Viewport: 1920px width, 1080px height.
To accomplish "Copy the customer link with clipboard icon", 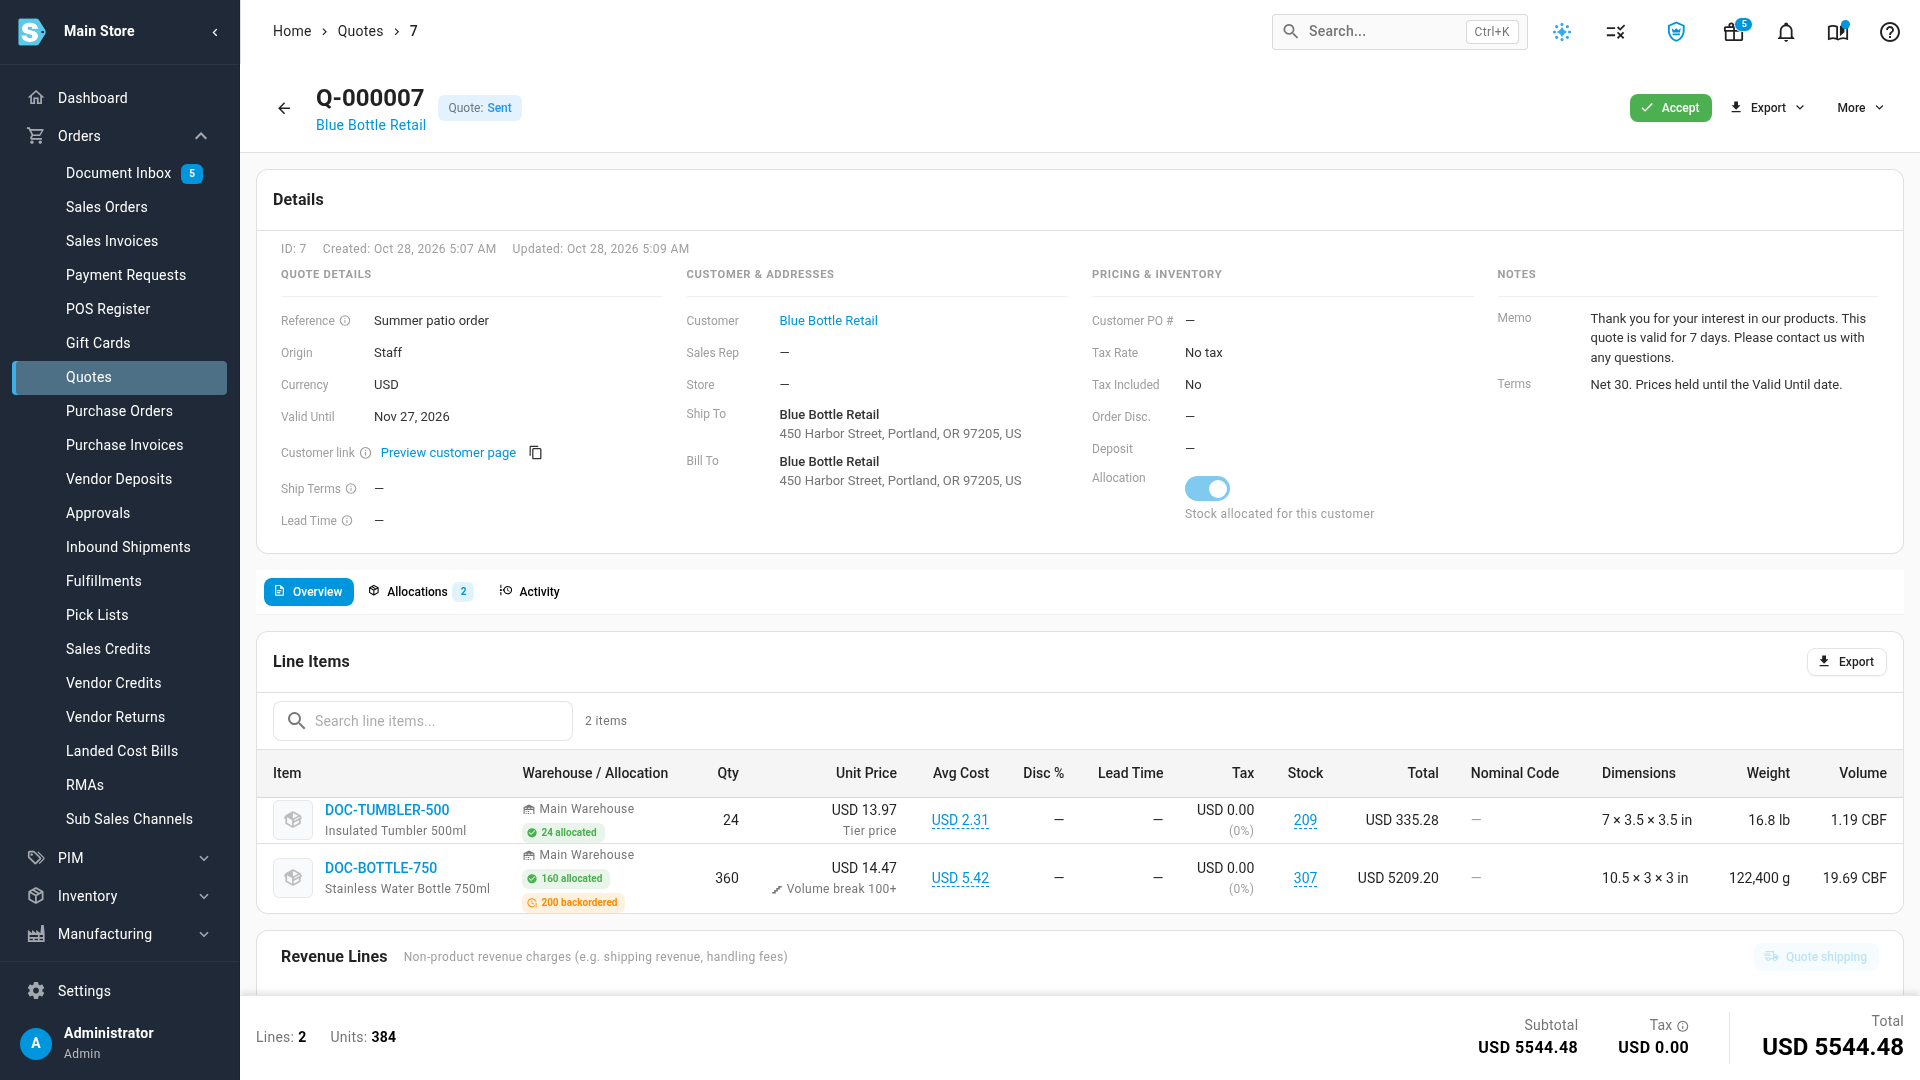I will (x=536, y=453).
